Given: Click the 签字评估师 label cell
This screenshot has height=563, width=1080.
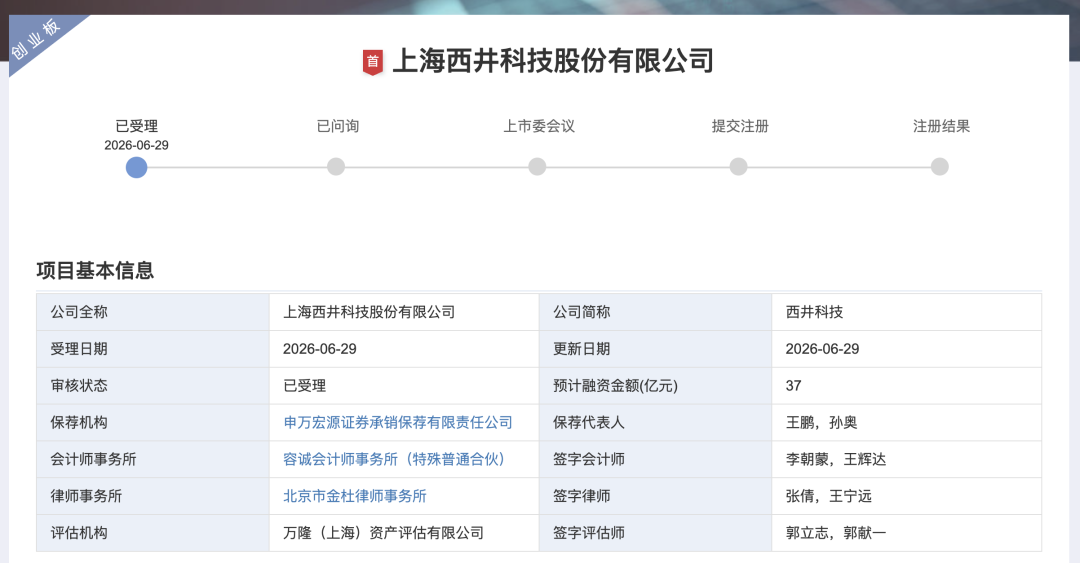Looking at the screenshot, I should (x=655, y=533).
